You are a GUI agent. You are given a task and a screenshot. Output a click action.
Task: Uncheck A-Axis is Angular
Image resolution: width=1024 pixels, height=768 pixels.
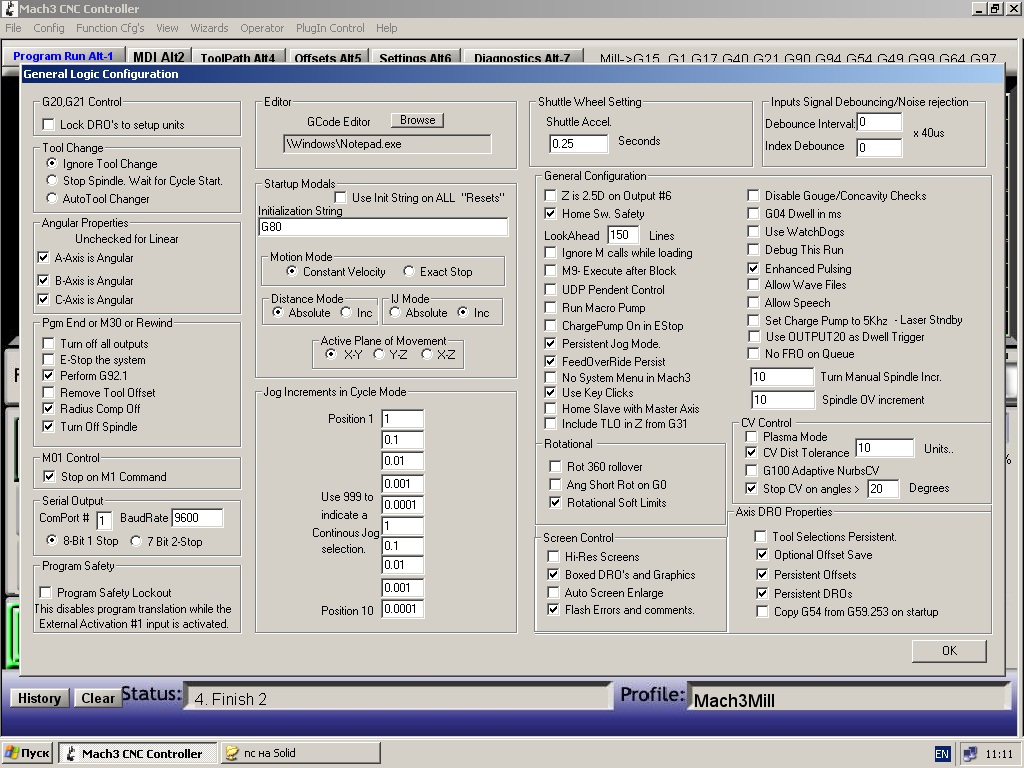click(43, 257)
